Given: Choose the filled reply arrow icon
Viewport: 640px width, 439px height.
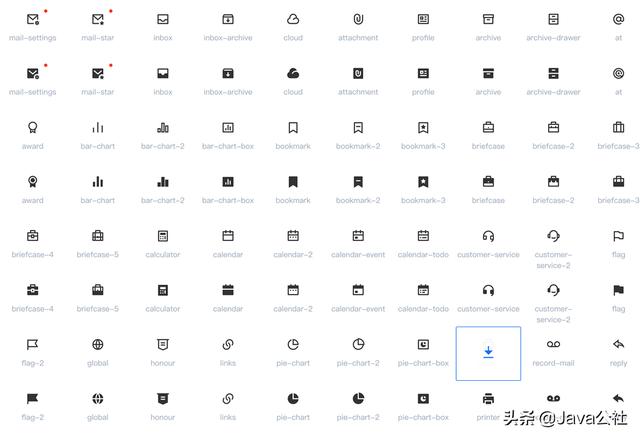Looking at the screenshot, I should point(618,399).
